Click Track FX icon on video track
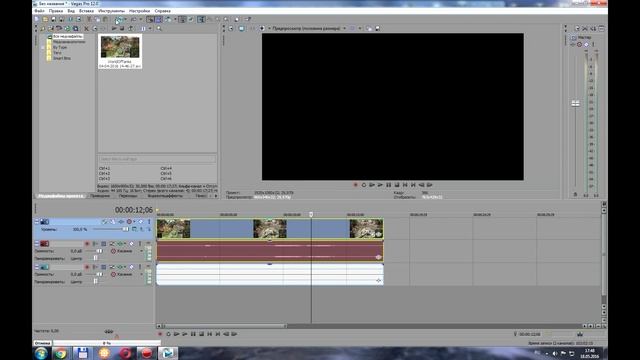The width and height of the screenshot is (640, 360). click(121, 222)
